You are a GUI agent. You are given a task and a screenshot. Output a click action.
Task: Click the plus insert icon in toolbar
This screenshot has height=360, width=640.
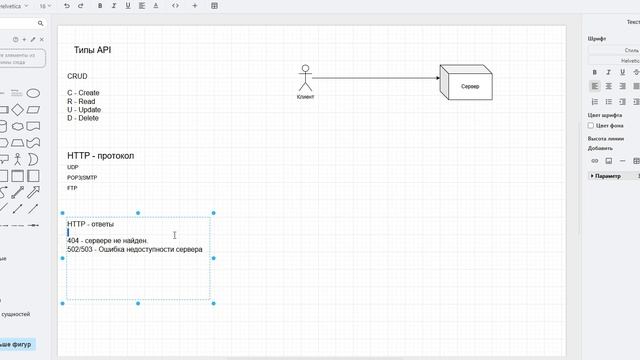pyautogui.click(x=195, y=6)
